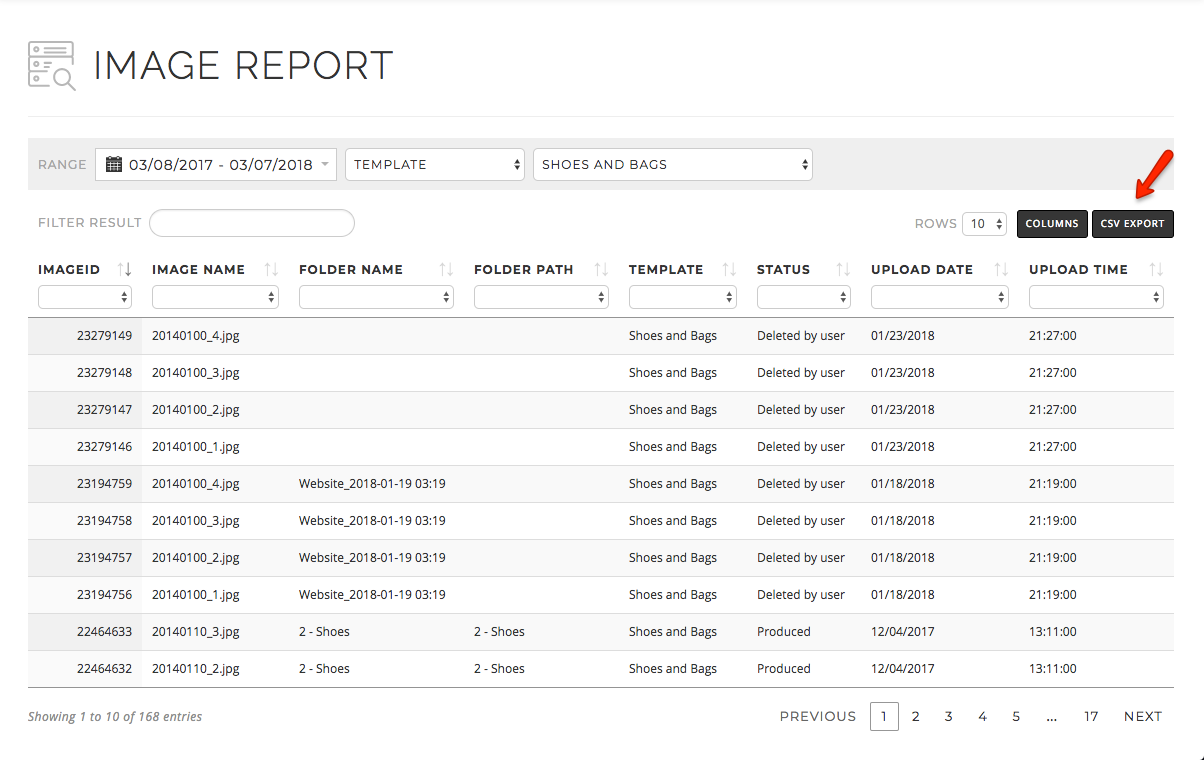Open the Shoes and Bags dropdown
Screen dimensions: 1204x760
tap(673, 165)
